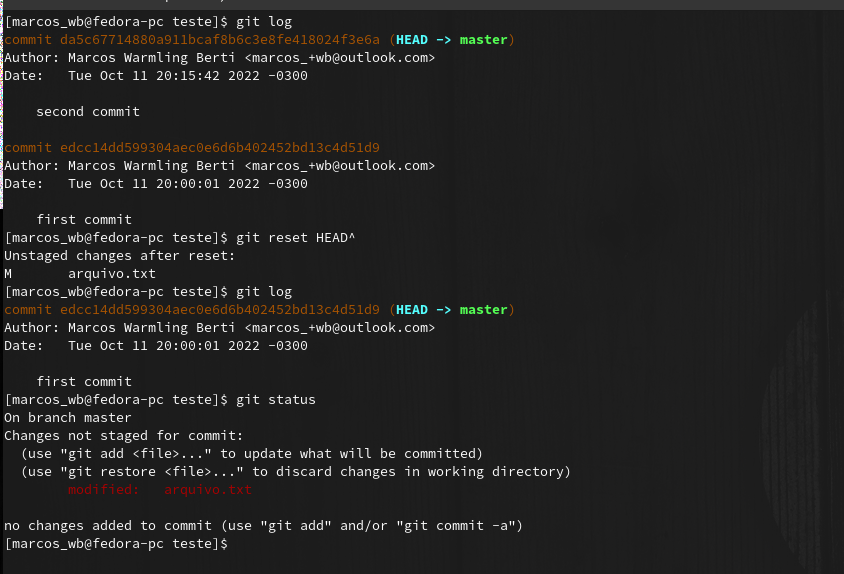The image size is (844, 574).
Task: Select the "second commit" message text
Action: (x=88, y=111)
